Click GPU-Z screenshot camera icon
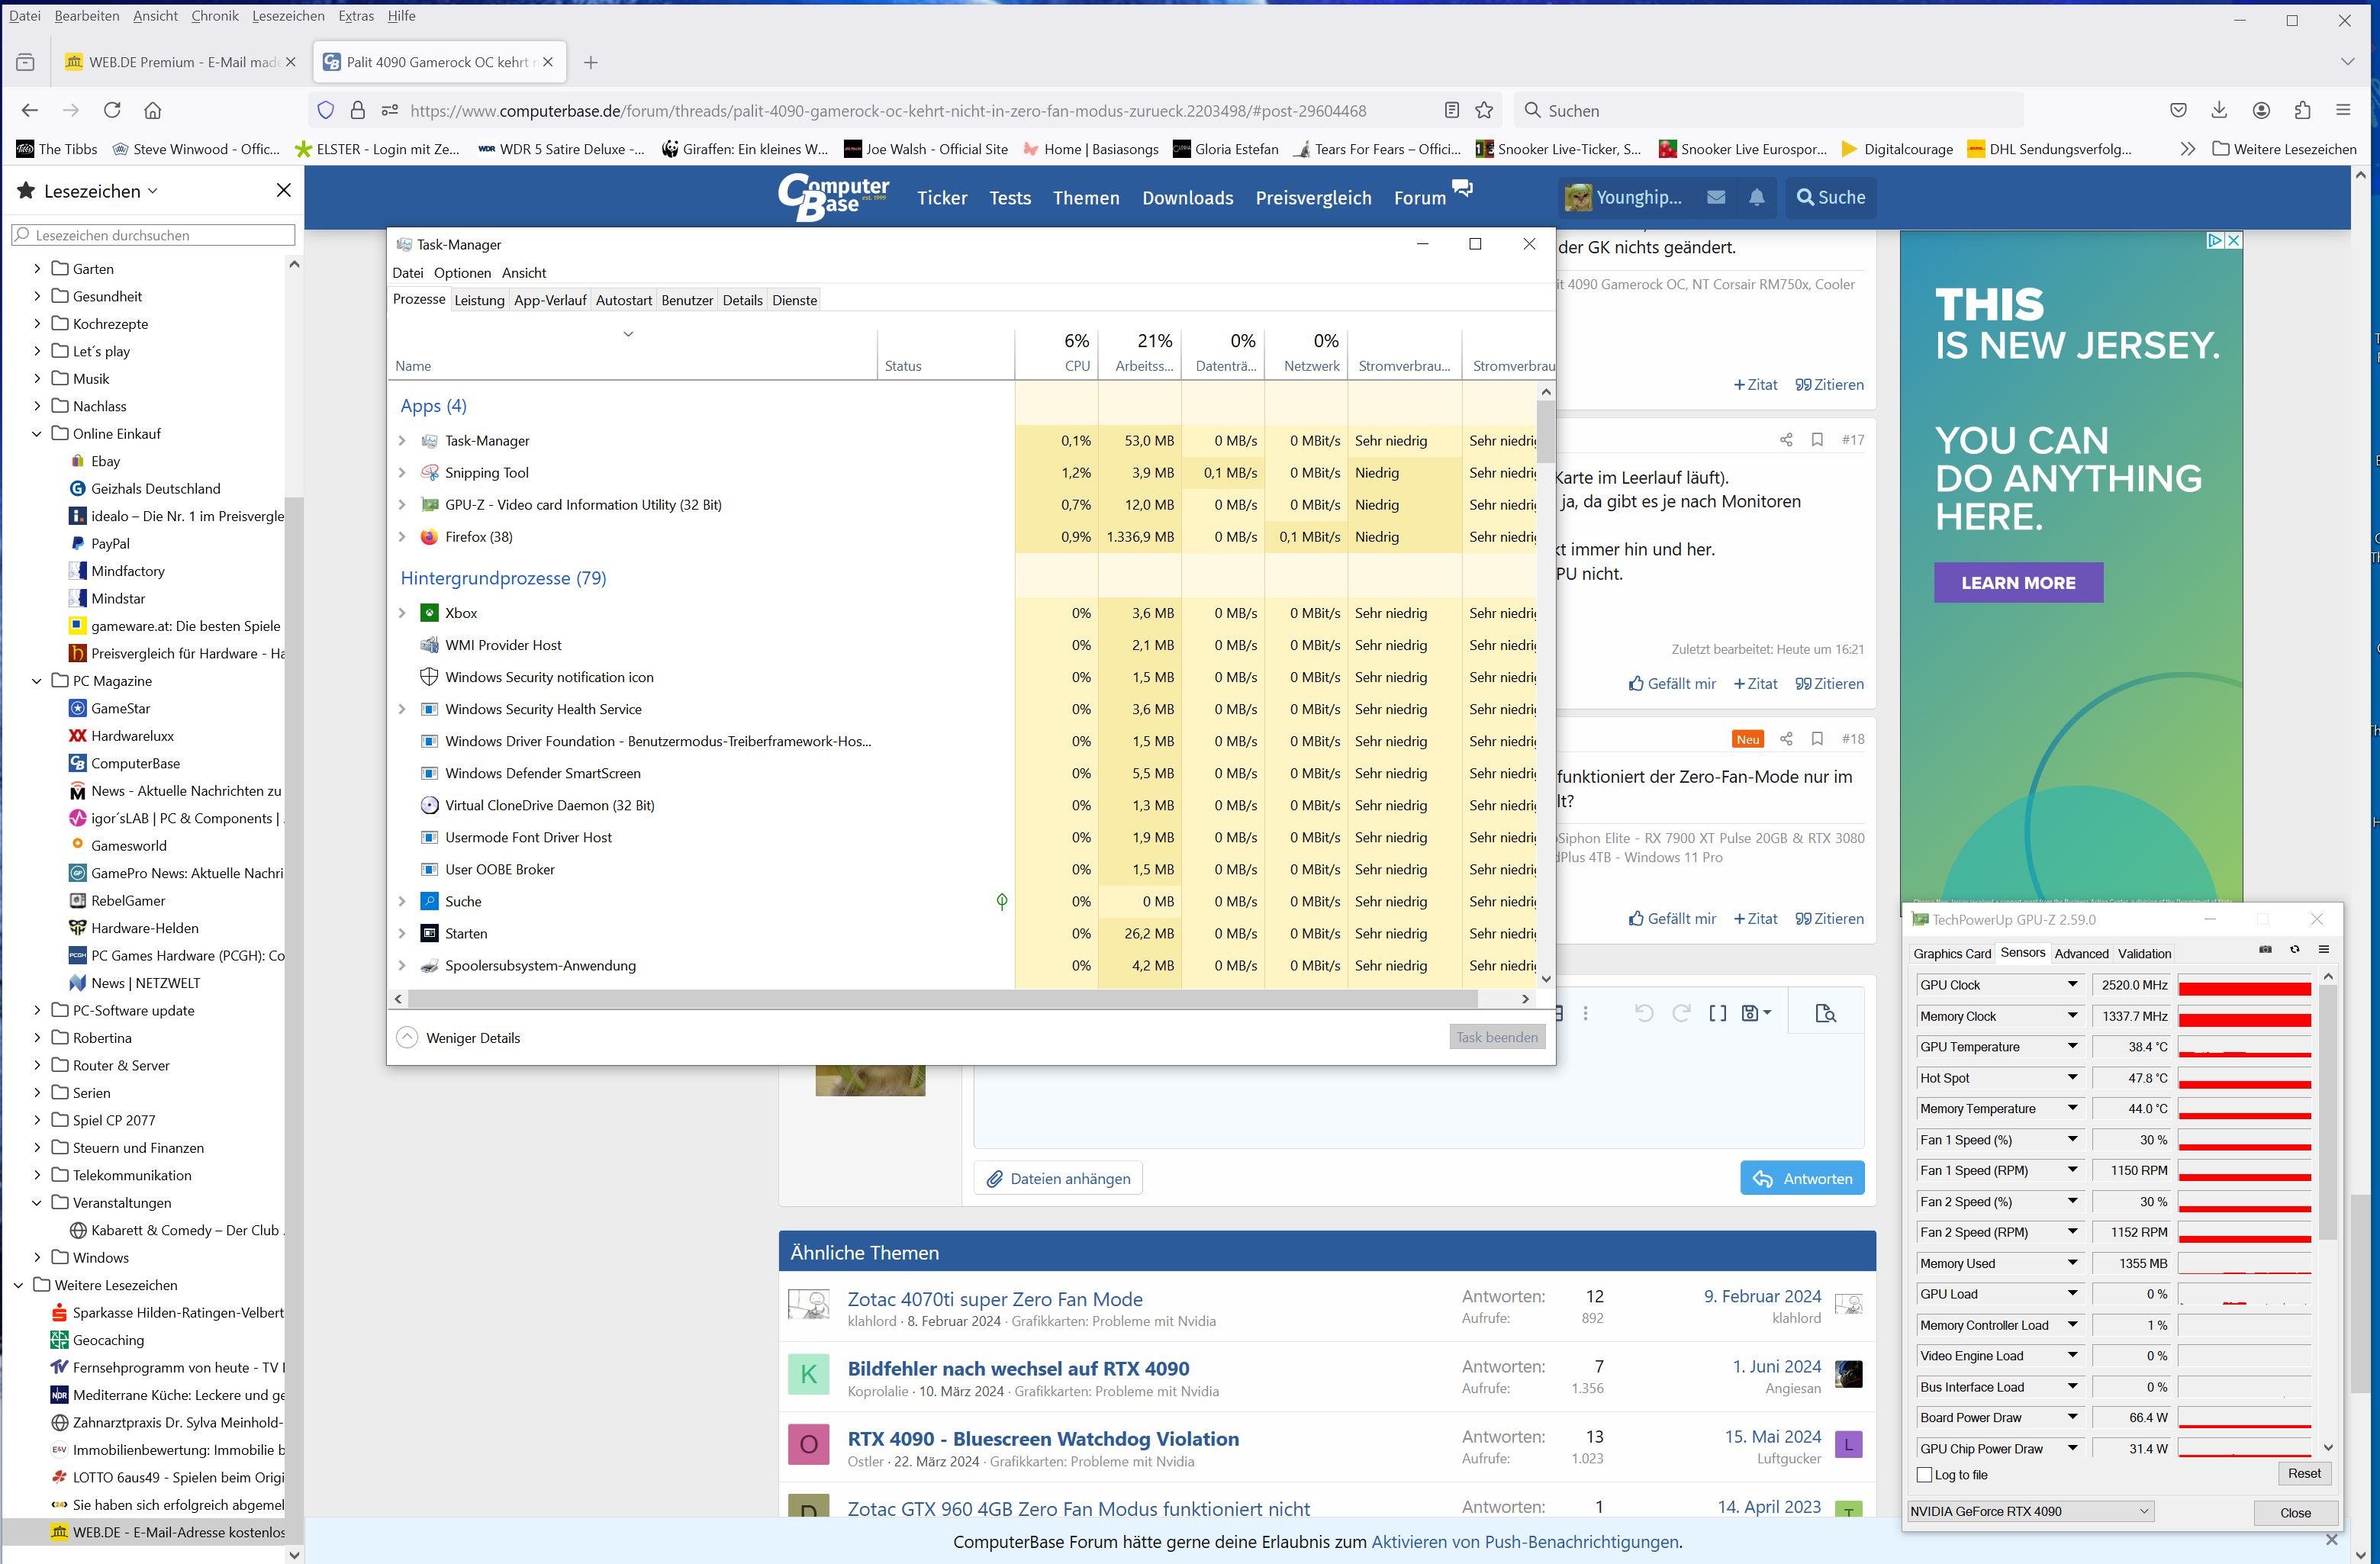 click(x=2265, y=949)
